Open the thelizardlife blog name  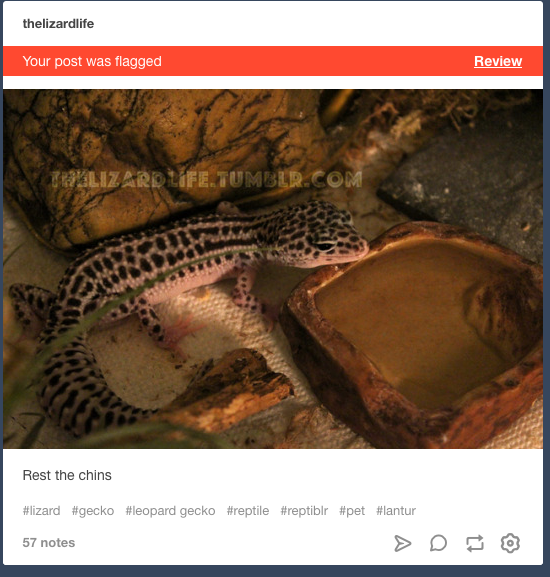pyautogui.click(x=58, y=24)
